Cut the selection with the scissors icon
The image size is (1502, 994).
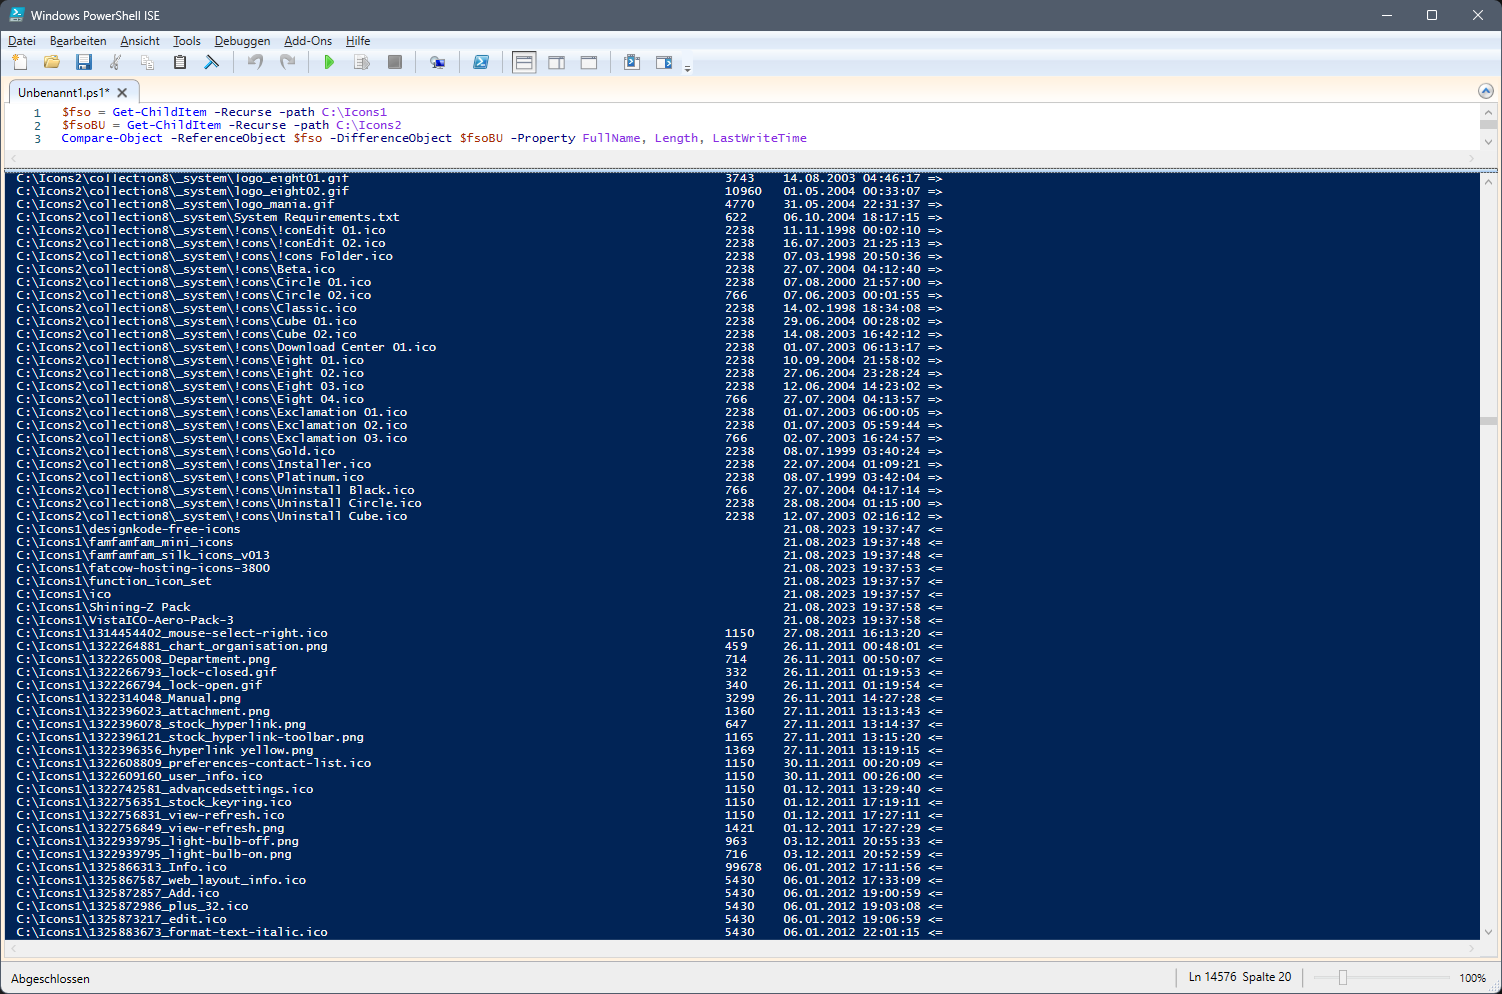pos(116,62)
